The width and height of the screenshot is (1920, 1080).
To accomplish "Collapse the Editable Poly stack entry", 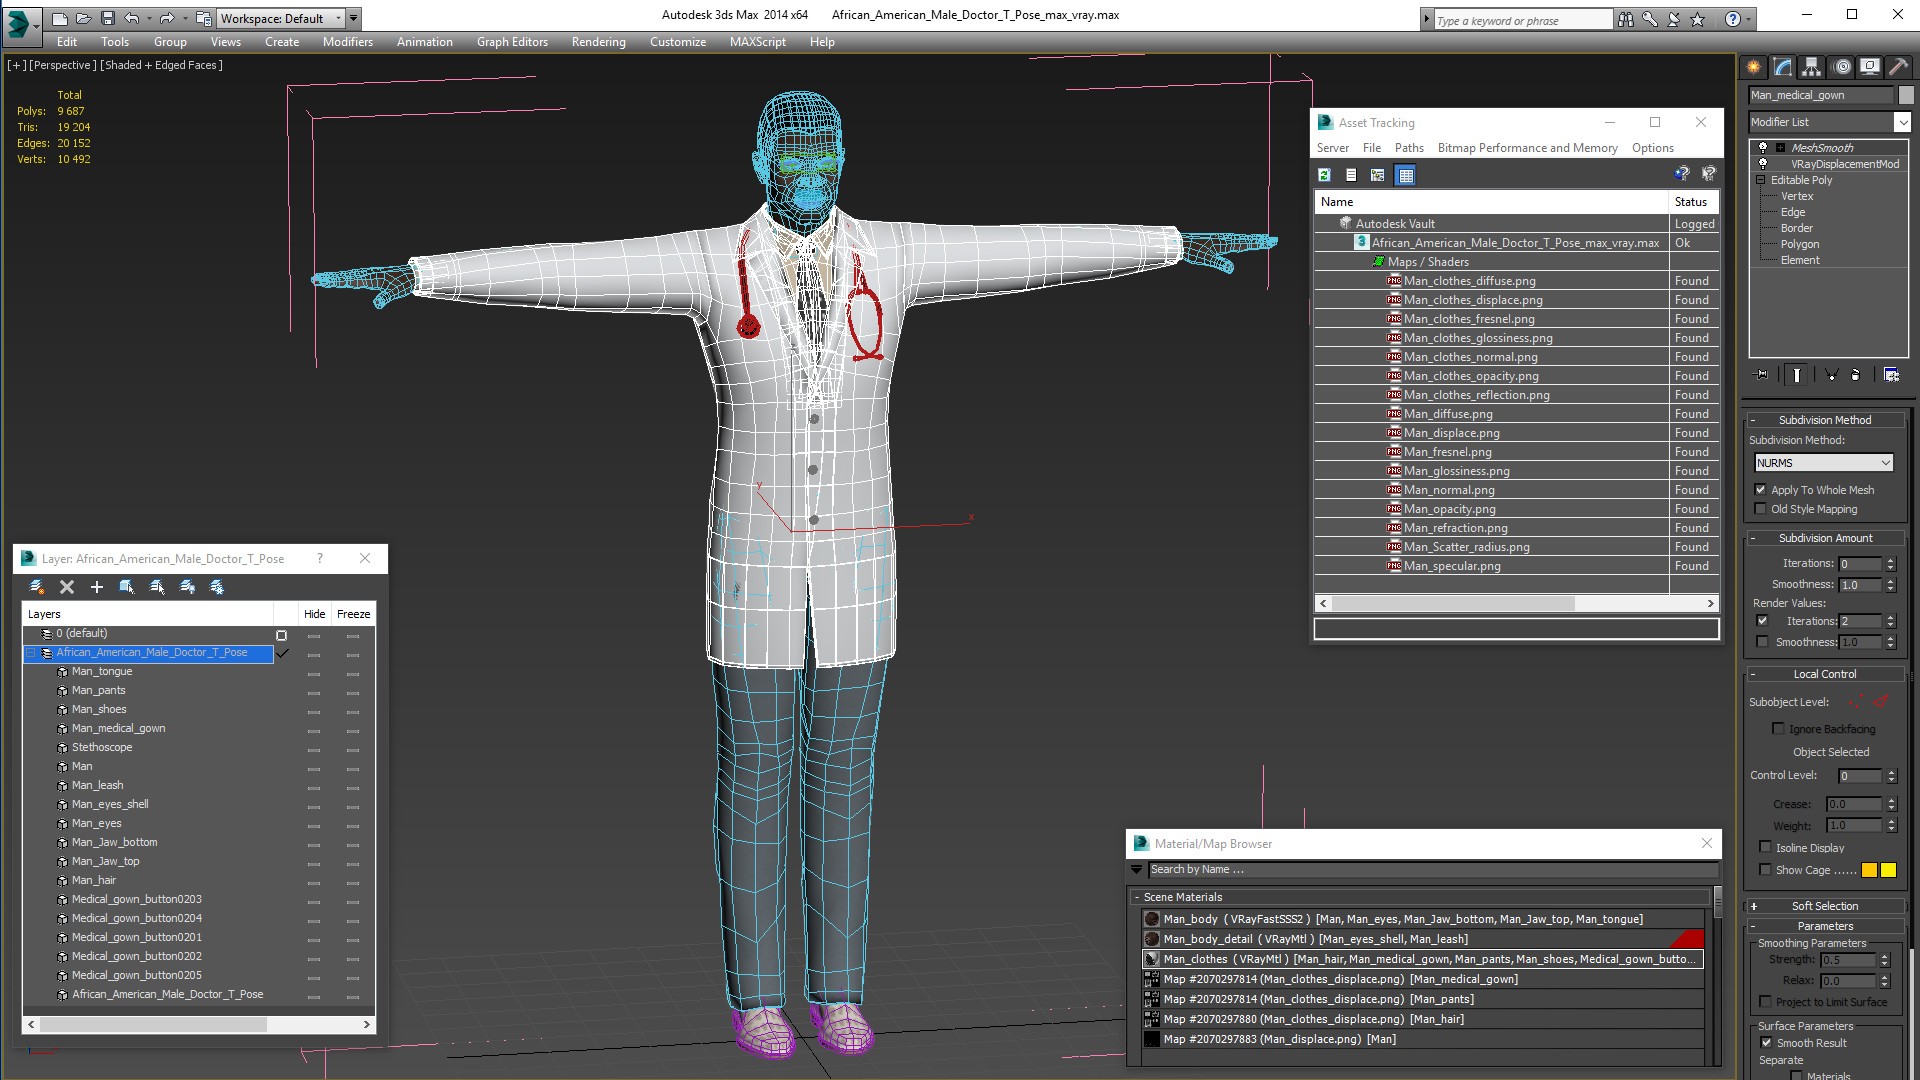I will click(1760, 180).
